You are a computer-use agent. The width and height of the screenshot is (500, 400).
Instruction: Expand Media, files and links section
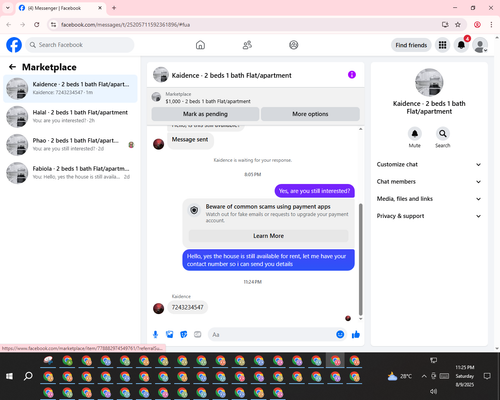click(429, 199)
